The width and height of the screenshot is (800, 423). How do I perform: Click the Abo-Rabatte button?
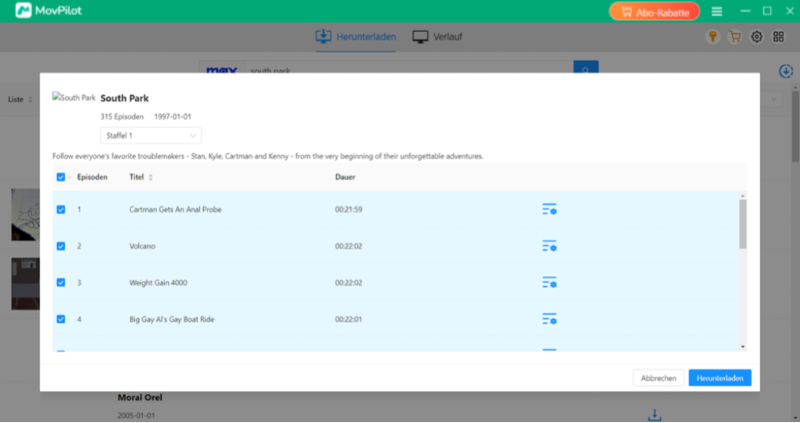[655, 12]
